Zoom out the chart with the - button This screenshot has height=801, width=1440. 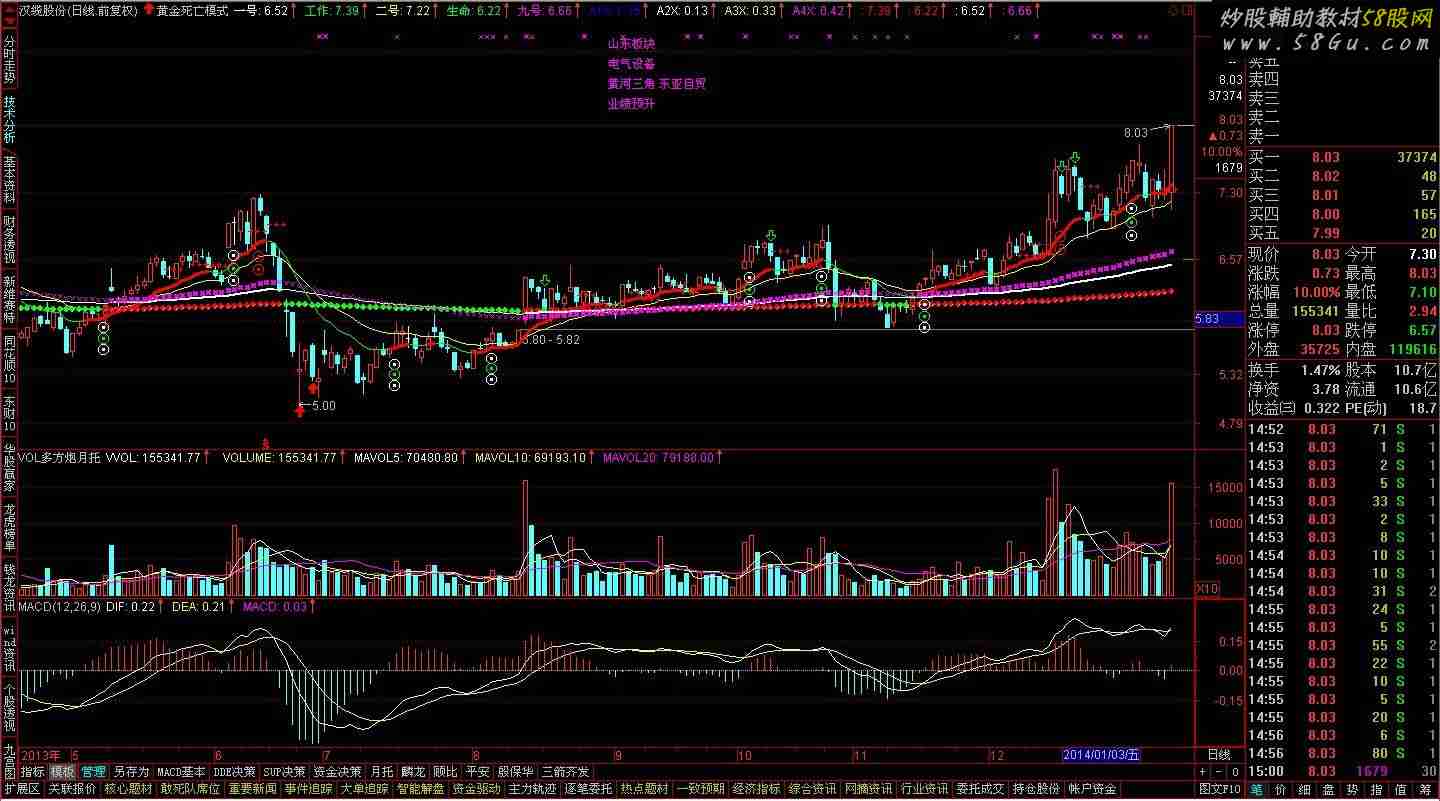pos(1218,772)
